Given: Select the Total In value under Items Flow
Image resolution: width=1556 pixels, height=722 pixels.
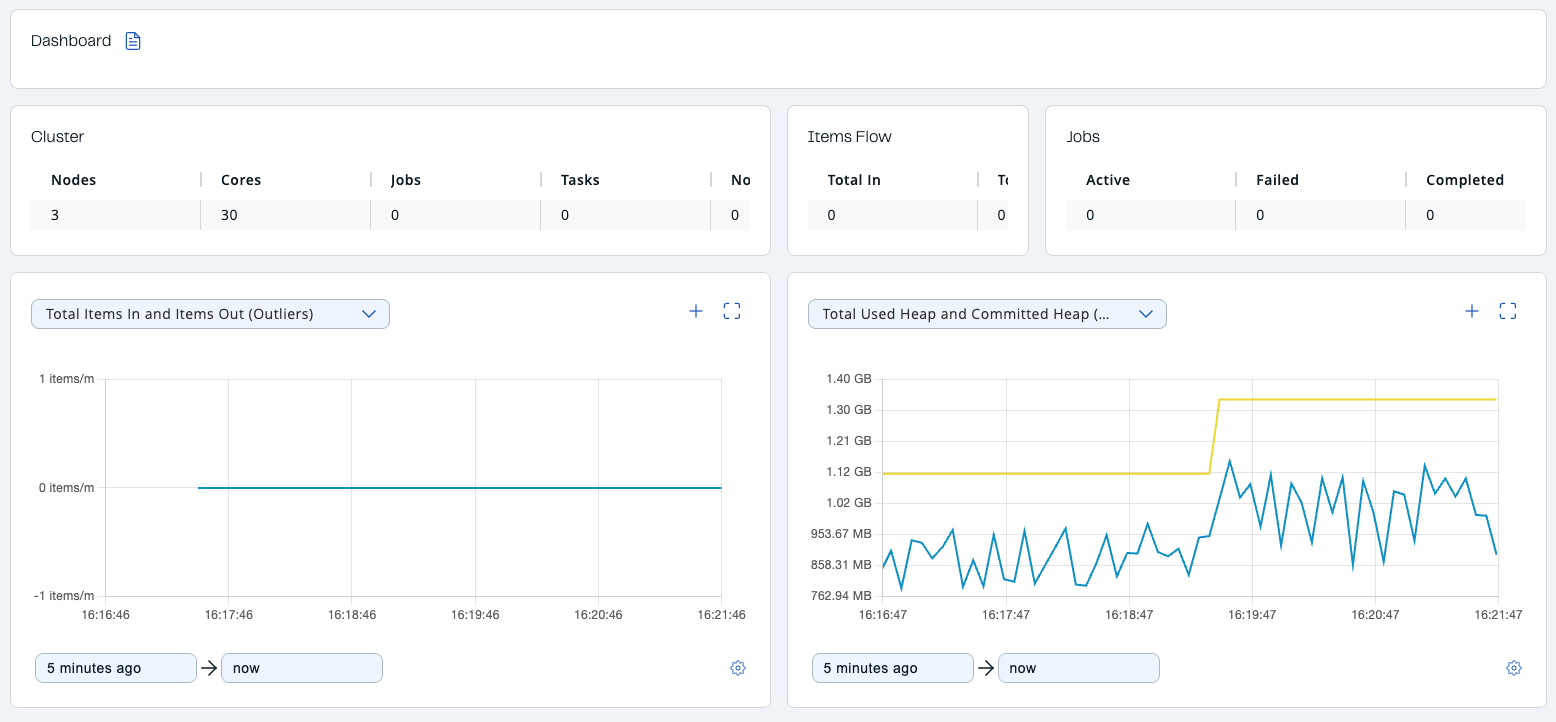Looking at the screenshot, I should 832,214.
